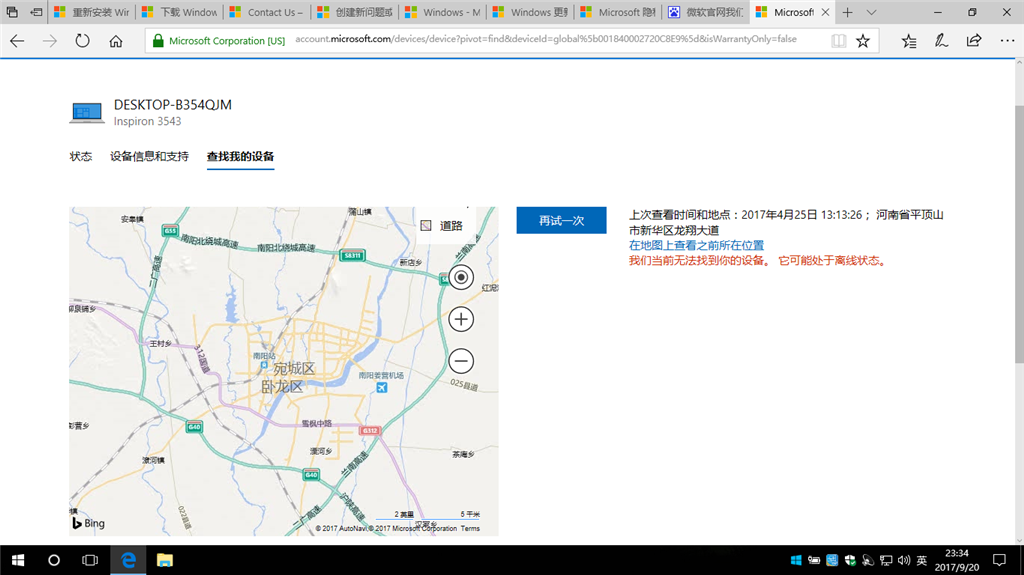Open the web notes pen icon
Image resolution: width=1024 pixels, height=575 pixels.
[x=941, y=41]
